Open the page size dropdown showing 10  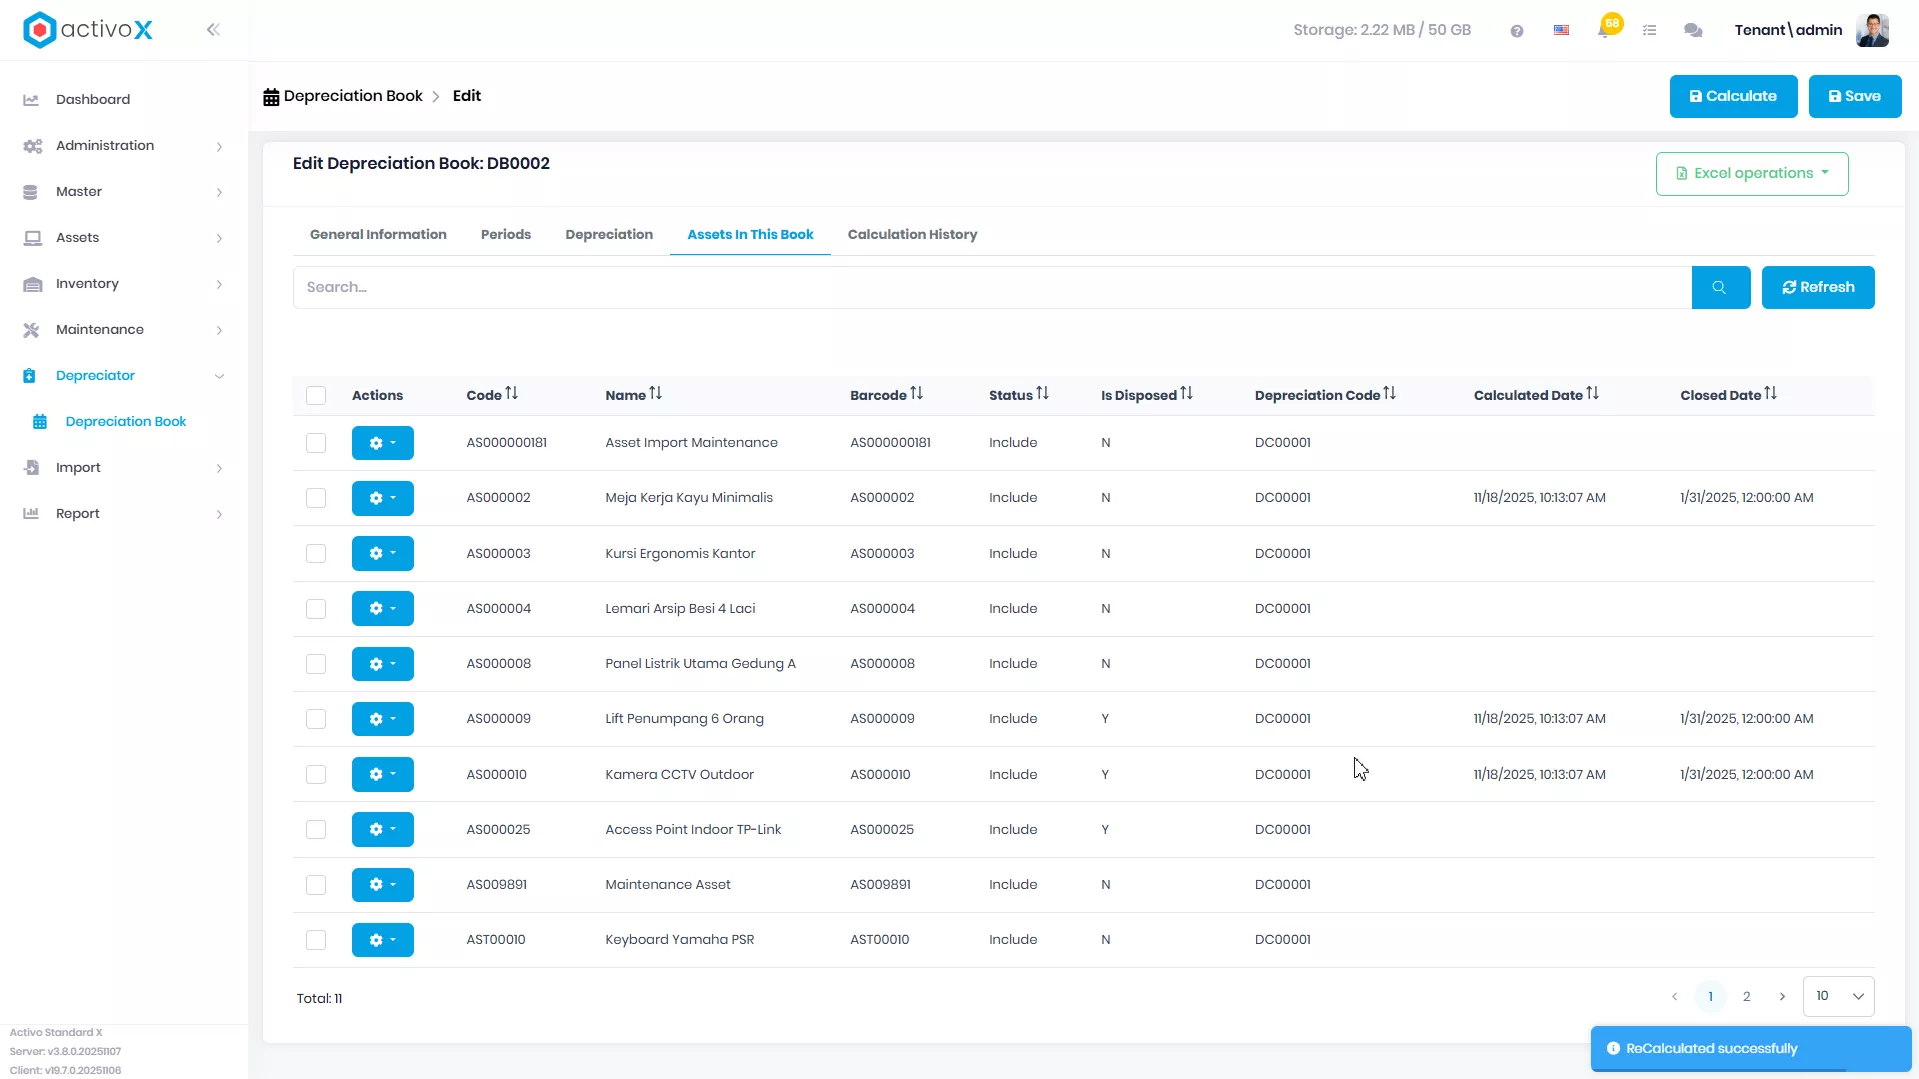click(1838, 996)
